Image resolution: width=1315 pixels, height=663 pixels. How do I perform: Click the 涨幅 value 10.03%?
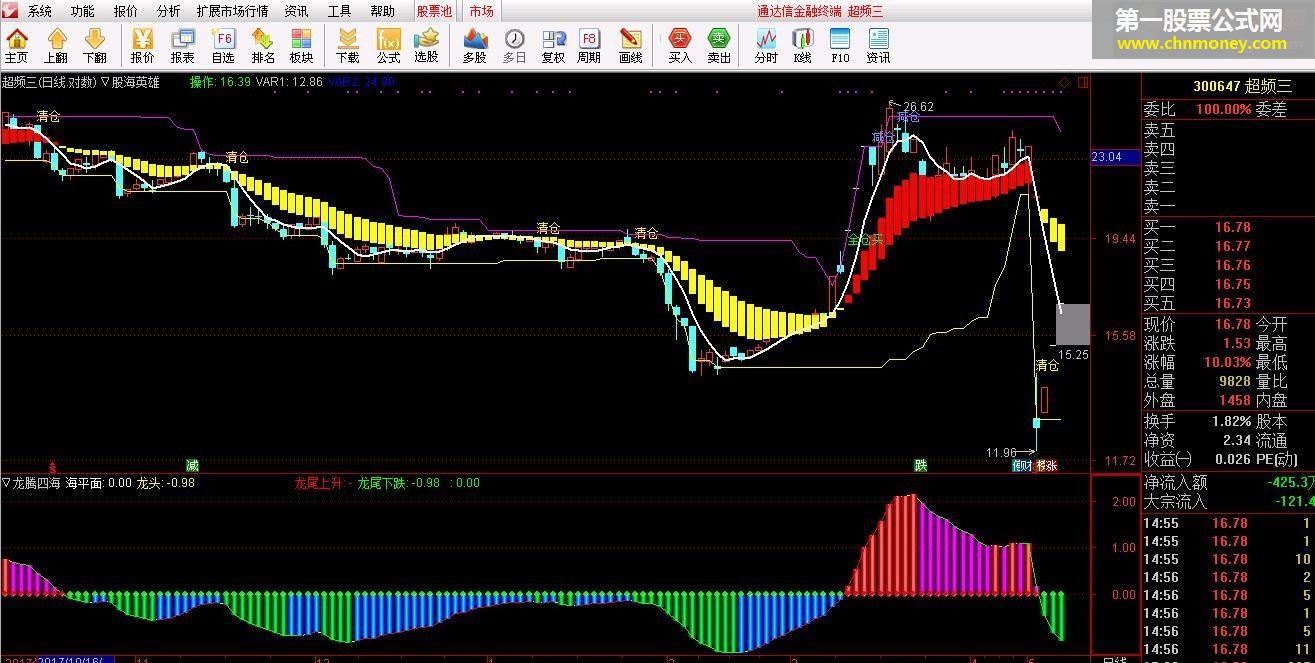(1227, 363)
